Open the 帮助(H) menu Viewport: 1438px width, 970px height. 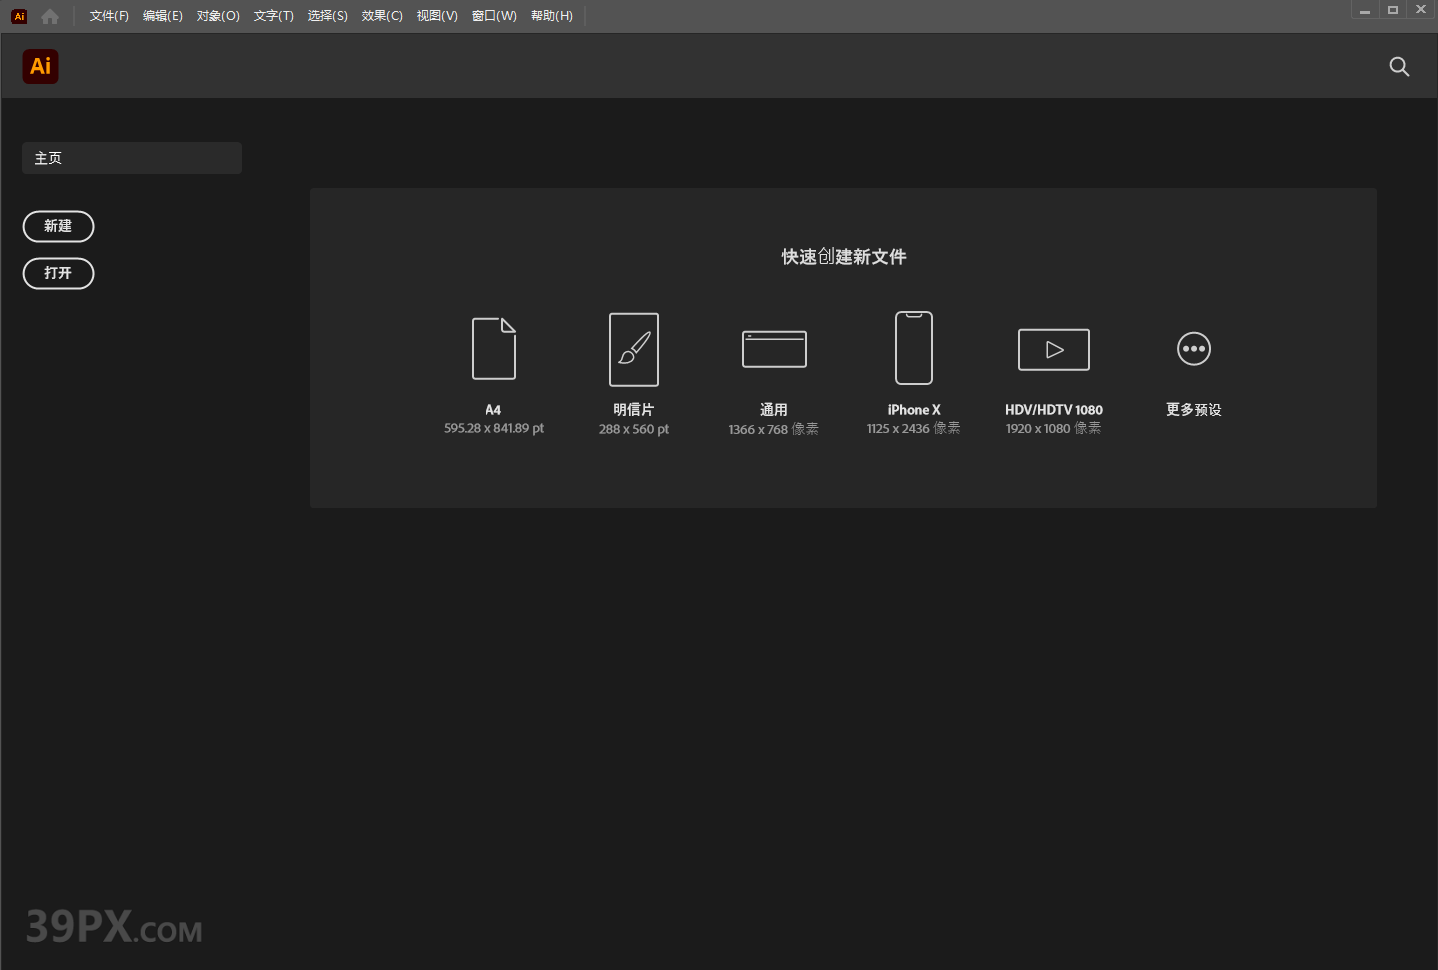(552, 16)
